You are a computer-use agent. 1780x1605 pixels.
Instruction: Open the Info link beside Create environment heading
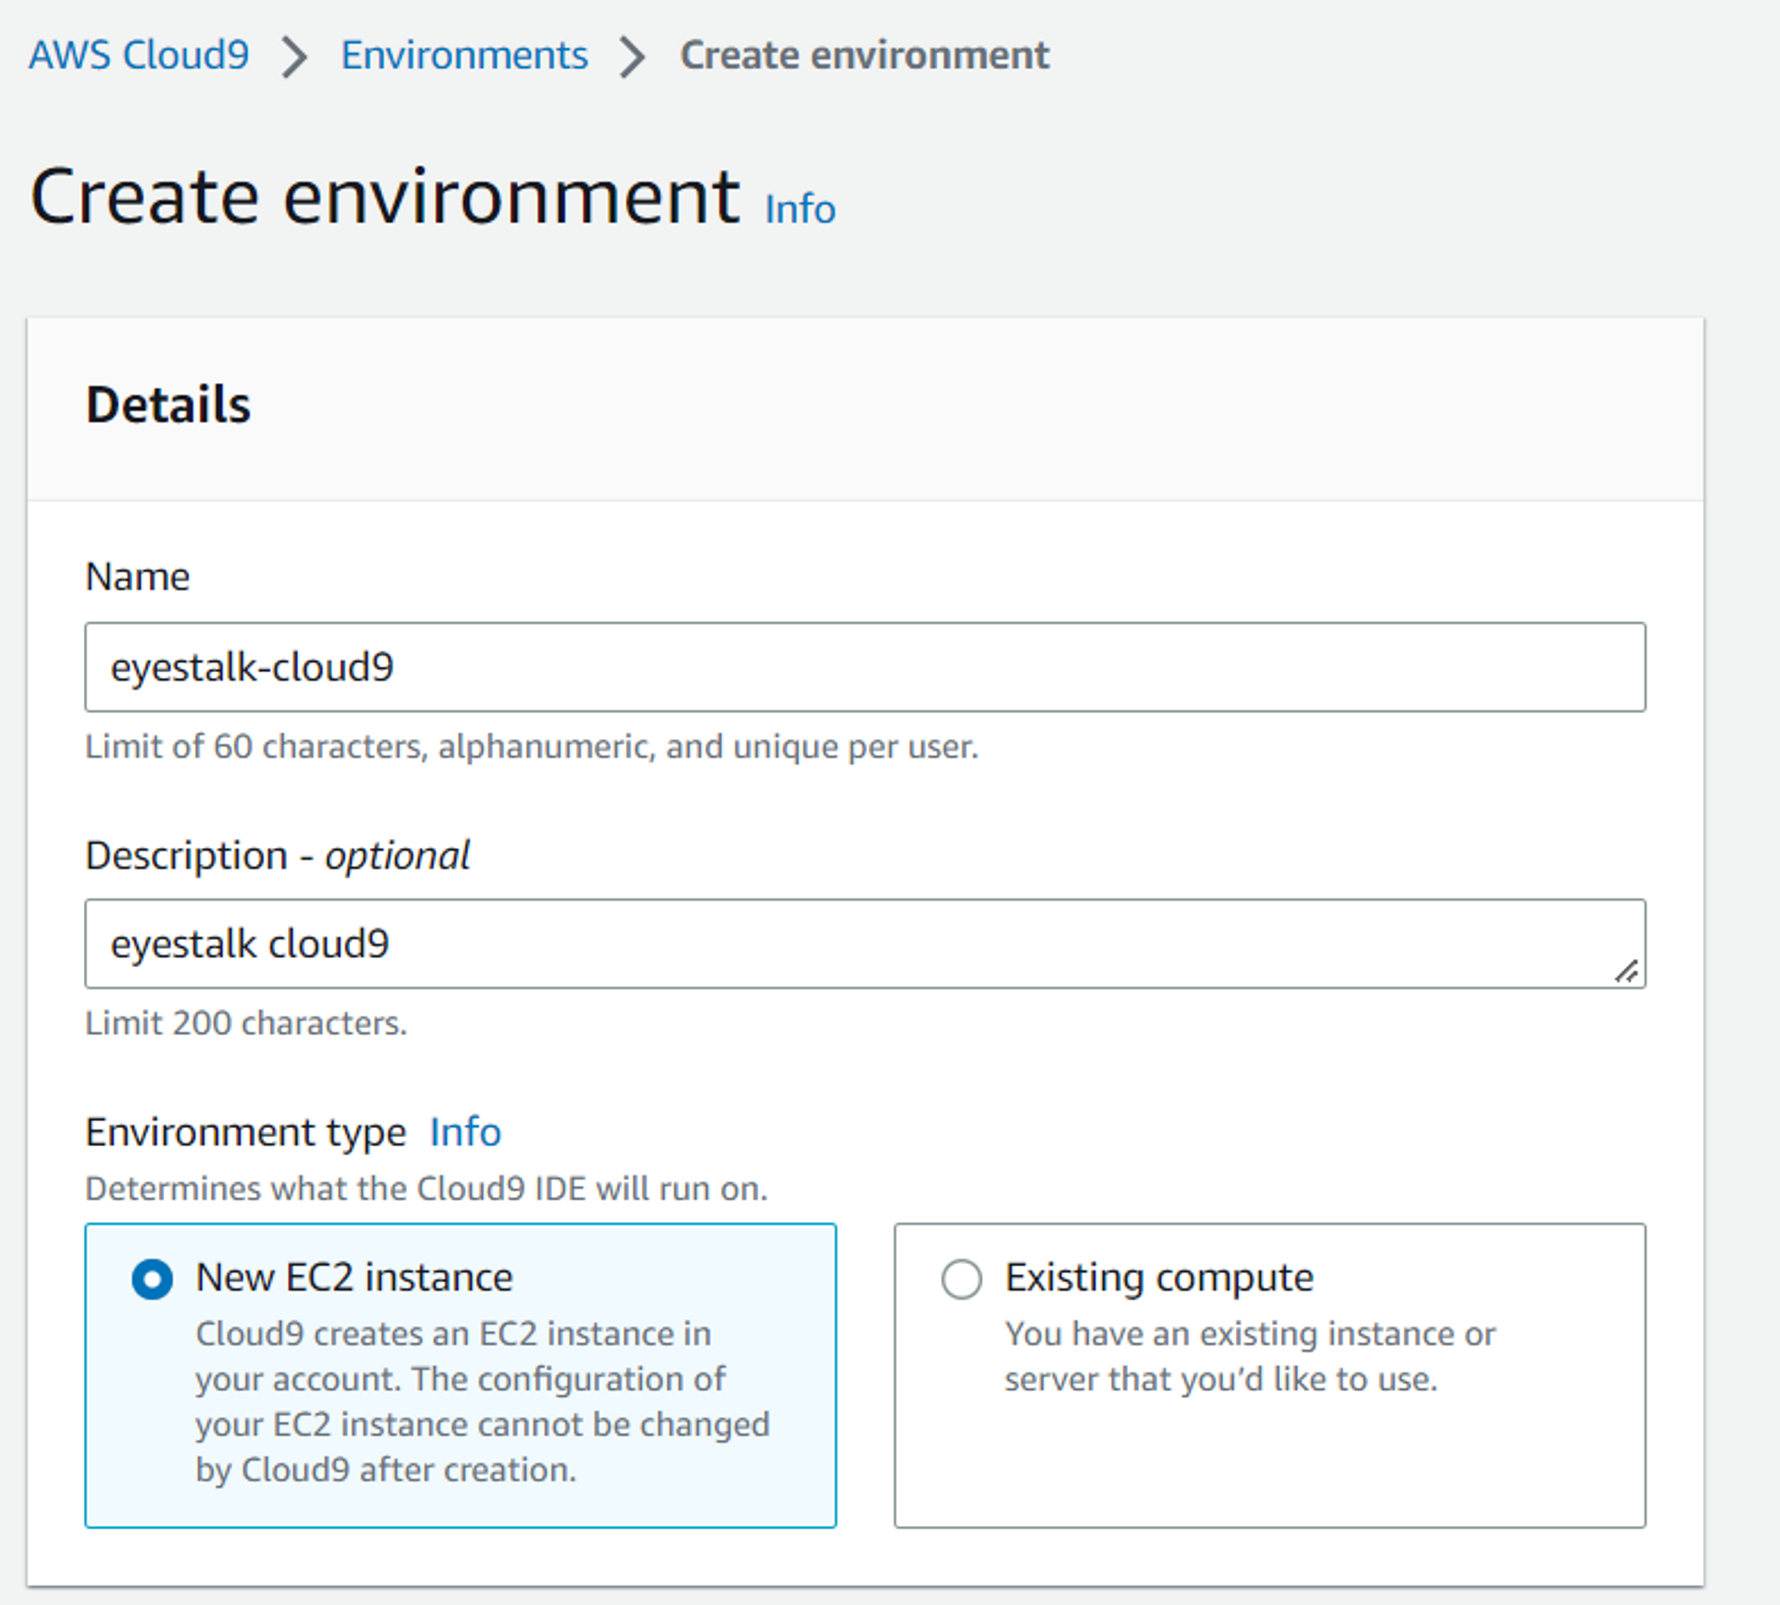click(800, 209)
